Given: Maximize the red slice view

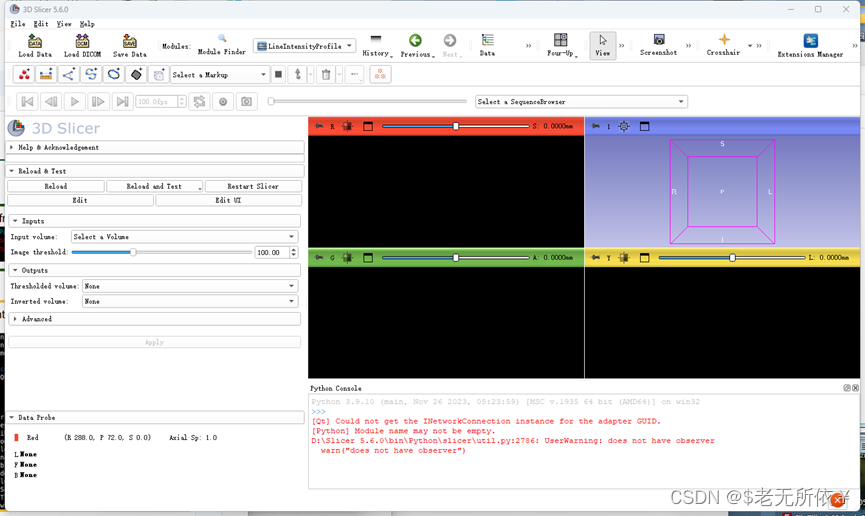Looking at the screenshot, I should click(368, 126).
